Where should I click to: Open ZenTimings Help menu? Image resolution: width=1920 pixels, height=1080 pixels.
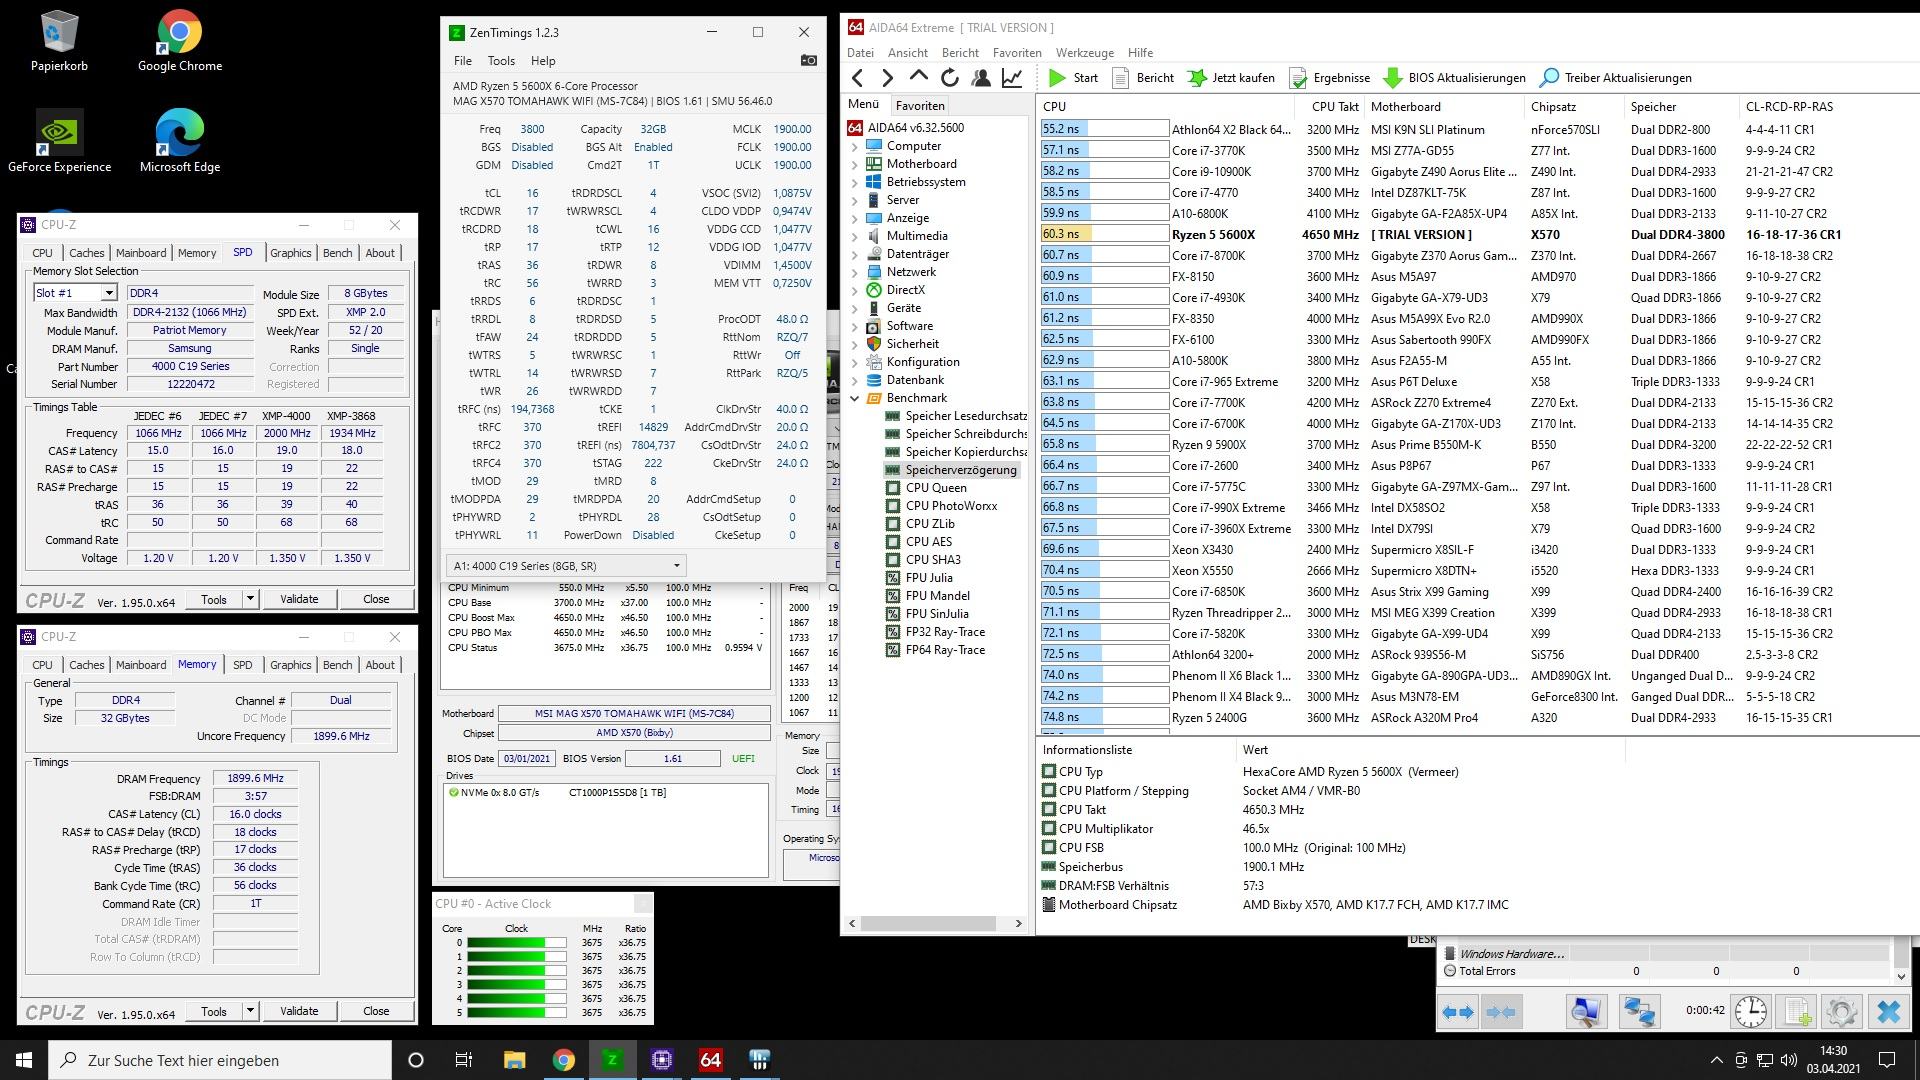click(x=543, y=61)
